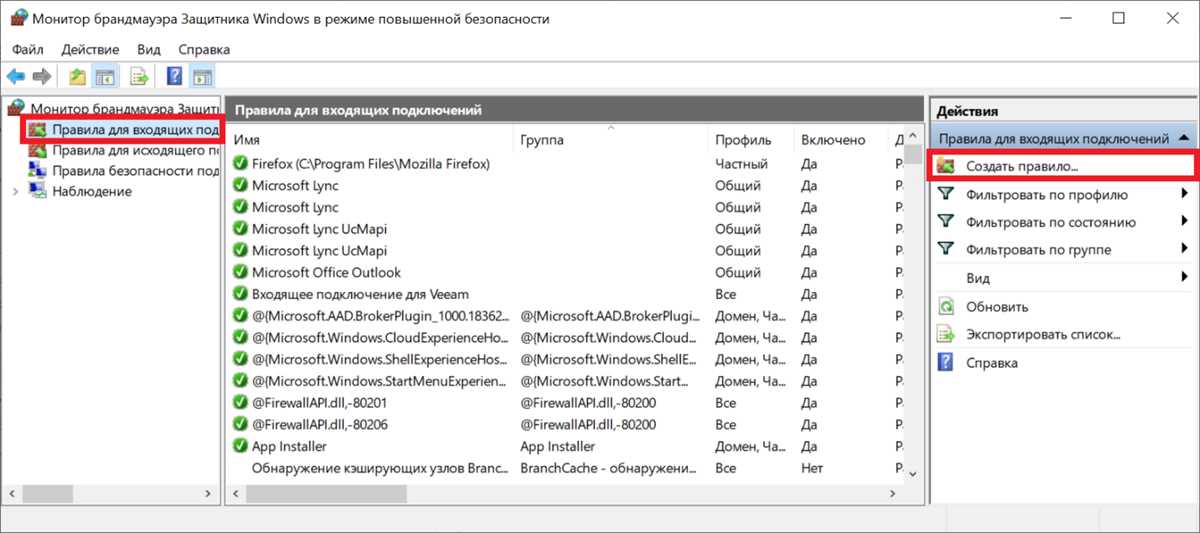
Task: Open the Фильтровать по группе submenu arrow
Action: 1184,250
